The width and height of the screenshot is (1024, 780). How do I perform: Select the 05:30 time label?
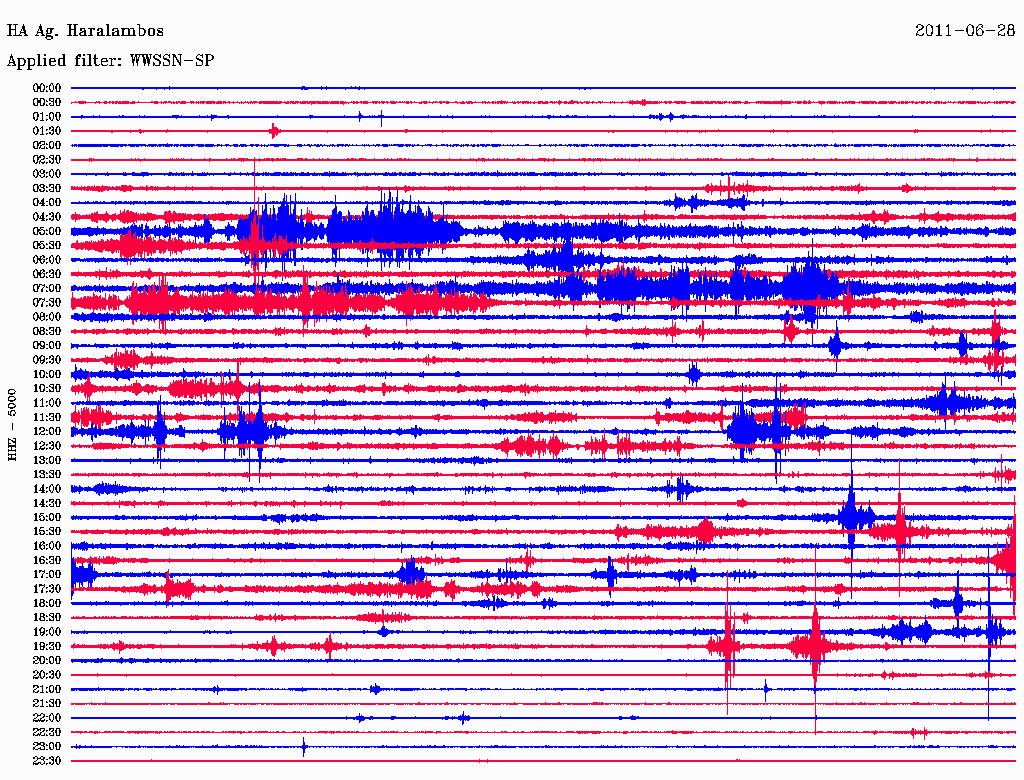(47, 246)
